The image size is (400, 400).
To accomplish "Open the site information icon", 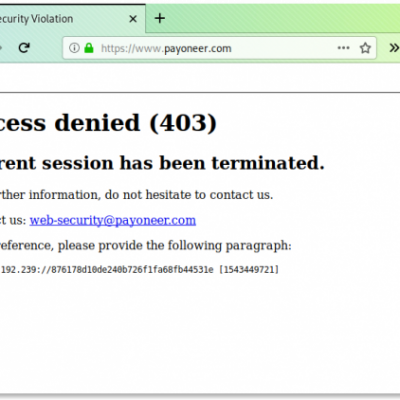I will (x=74, y=48).
